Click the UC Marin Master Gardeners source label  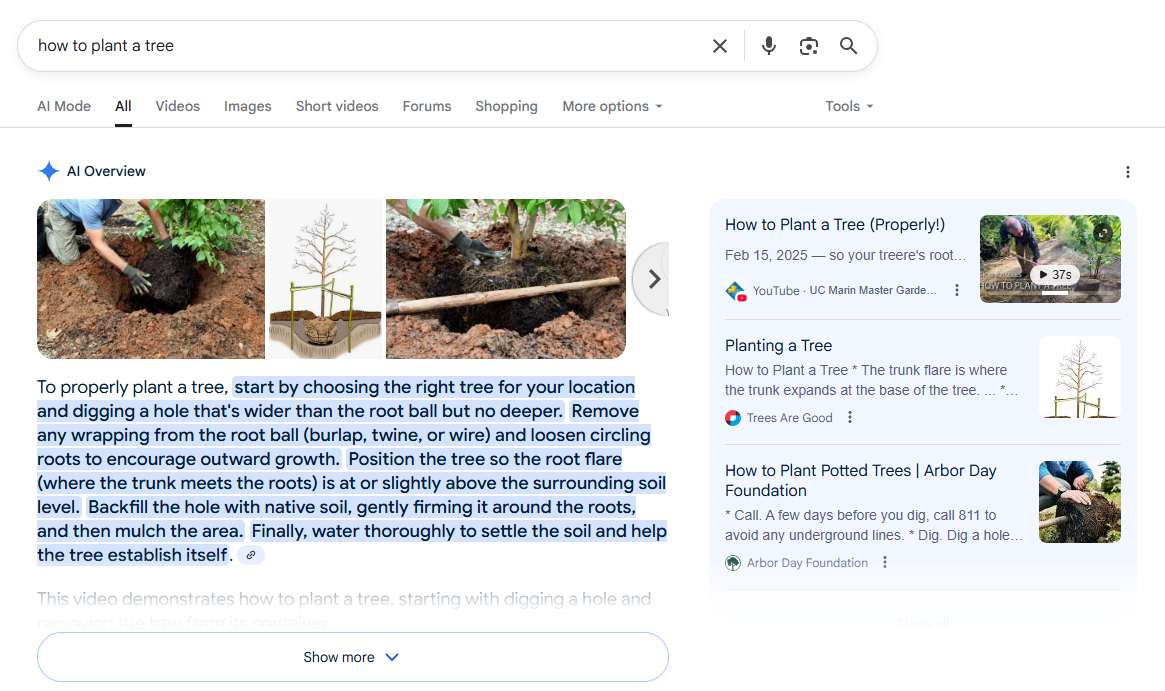872,291
